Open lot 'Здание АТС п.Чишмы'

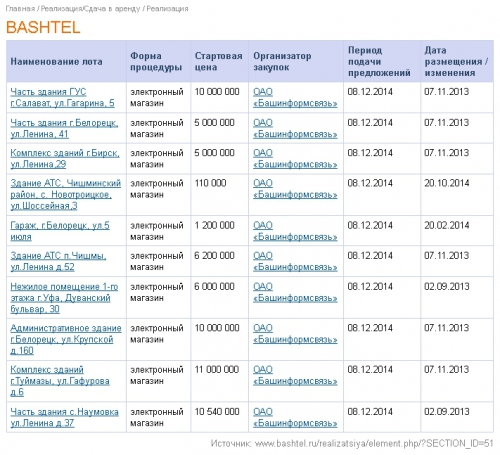pos(58,262)
